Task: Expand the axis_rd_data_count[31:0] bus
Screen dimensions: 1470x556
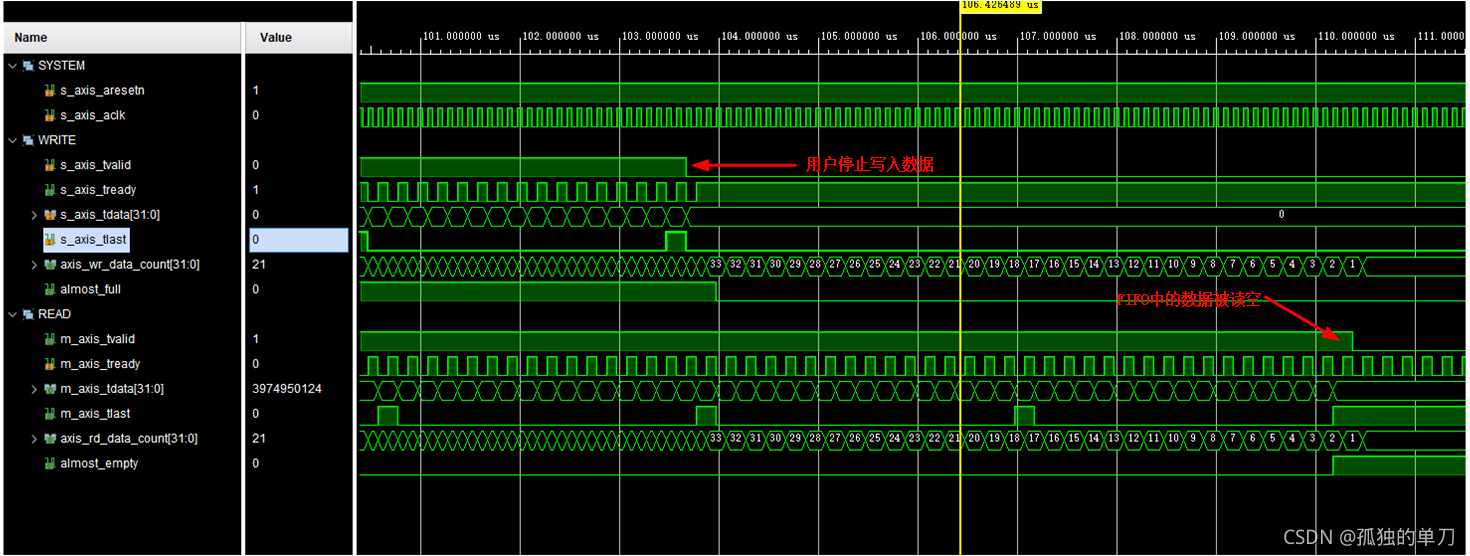Action: point(34,439)
